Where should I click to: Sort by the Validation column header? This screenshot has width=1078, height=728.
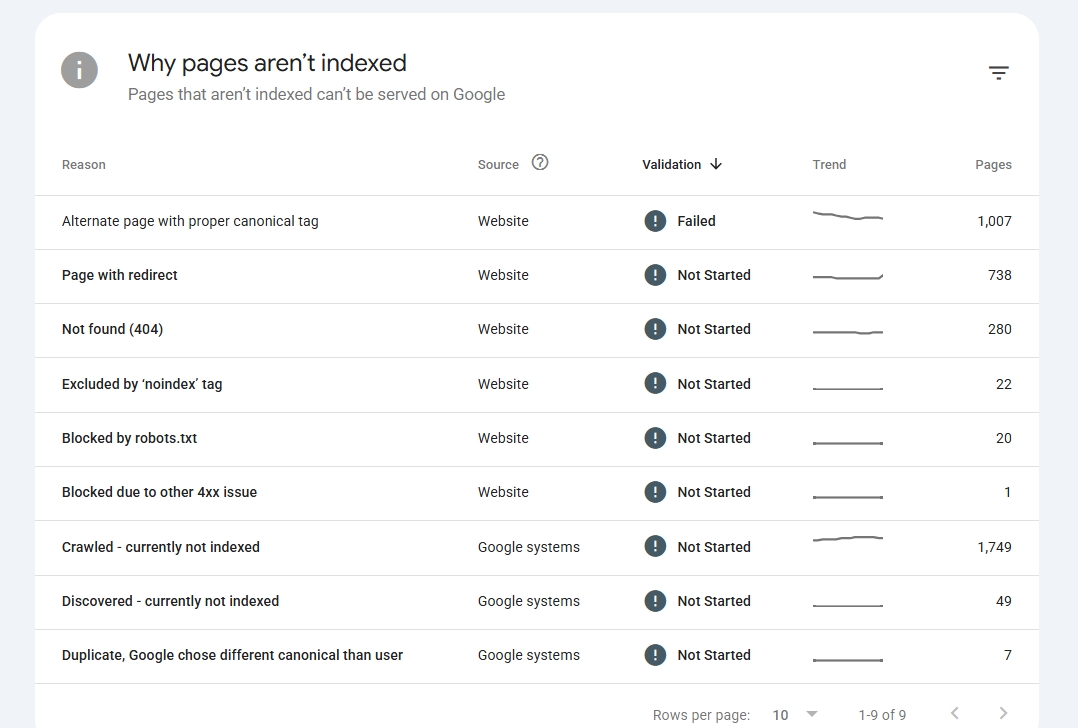pyautogui.click(x=672, y=164)
